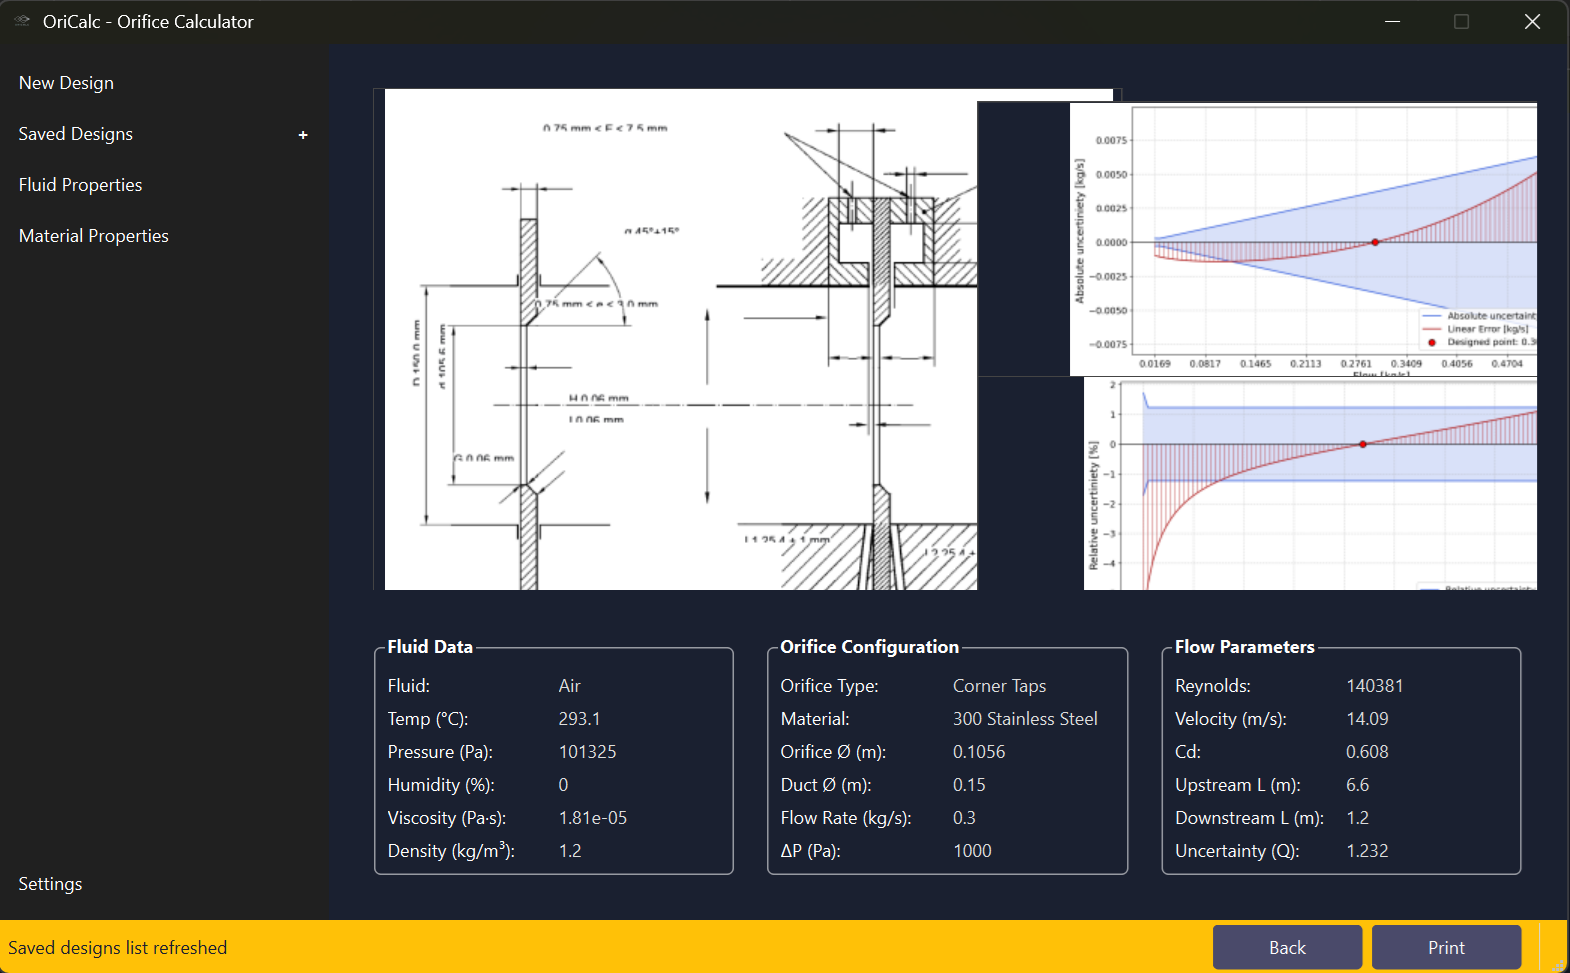Go to Material Properties
This screenshot has width=1570, height=973.
[x=94, y=236]
